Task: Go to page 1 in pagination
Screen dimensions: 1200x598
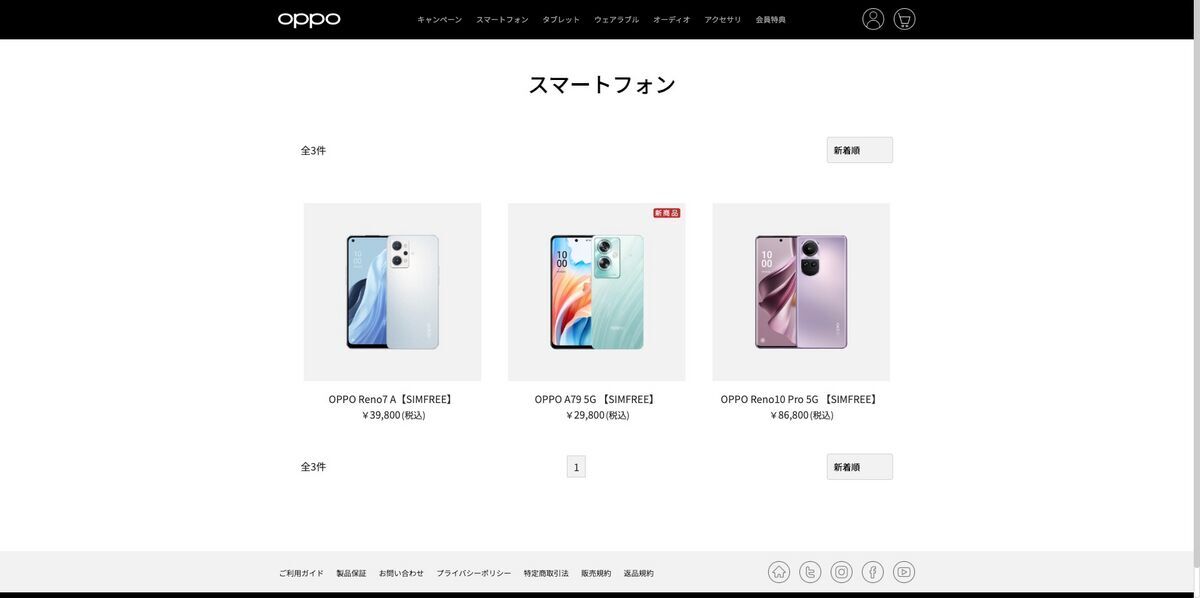Action: [576, 467]
